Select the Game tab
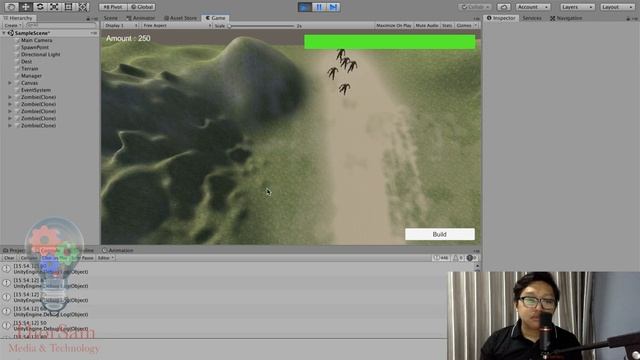 click(x=215, y=18)
